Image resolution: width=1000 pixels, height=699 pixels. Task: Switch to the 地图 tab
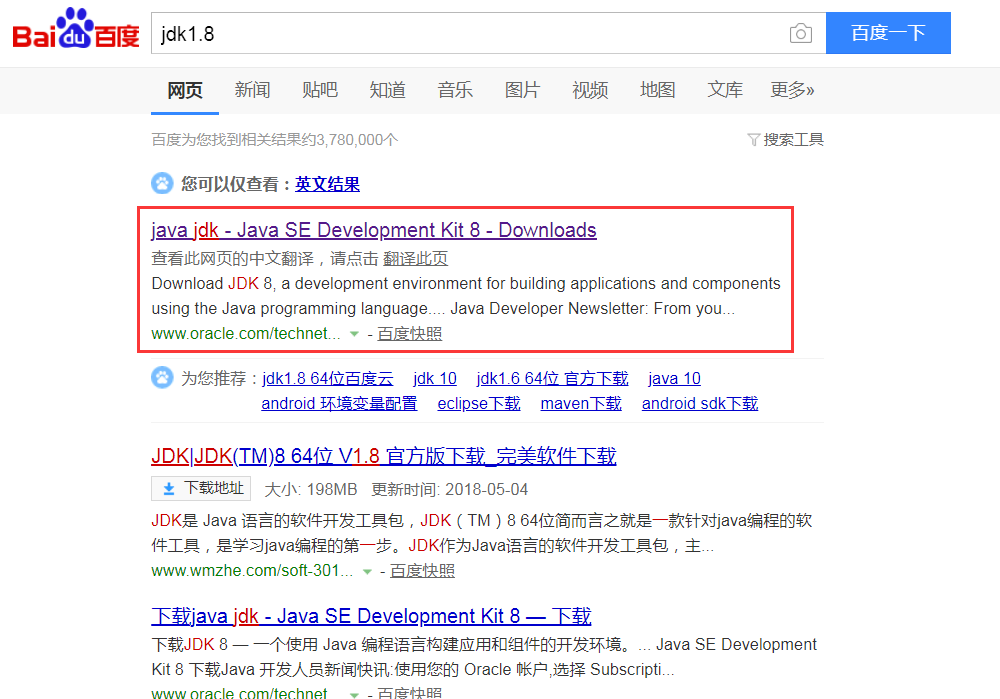click(658, 90)
